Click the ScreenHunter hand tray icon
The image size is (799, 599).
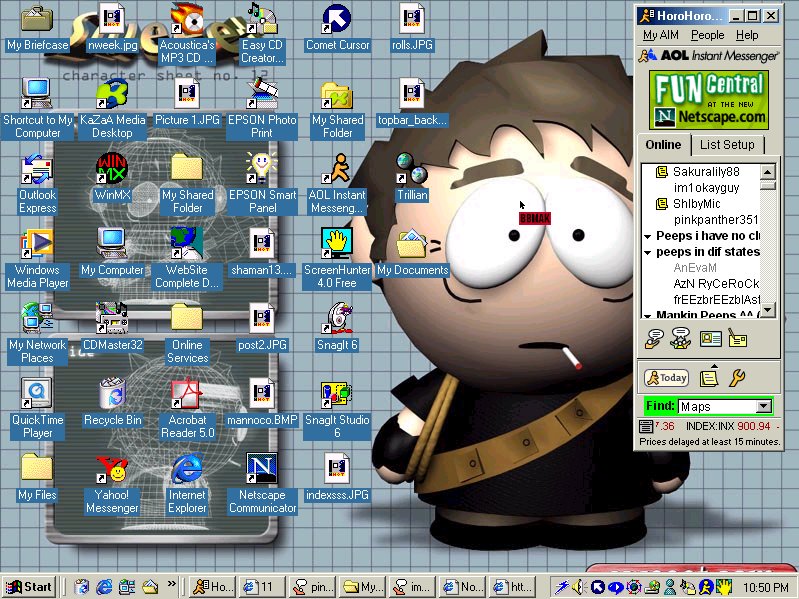click(724, 587)
